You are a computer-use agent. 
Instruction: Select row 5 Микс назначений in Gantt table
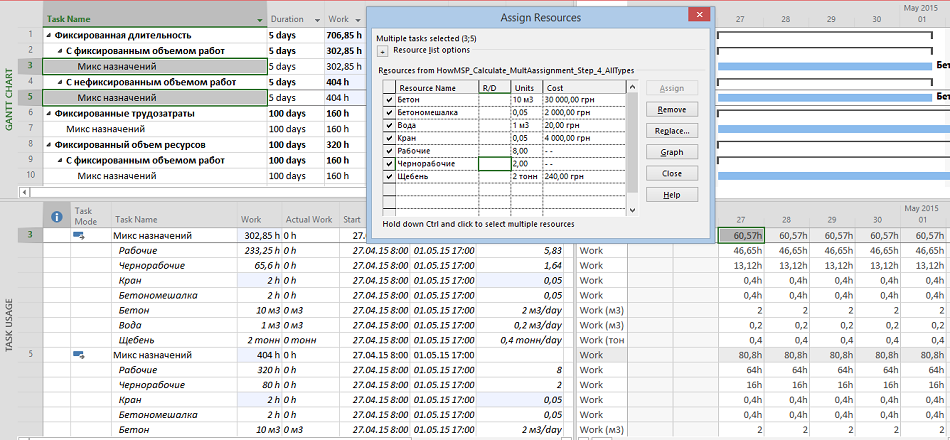coord(154,98)
